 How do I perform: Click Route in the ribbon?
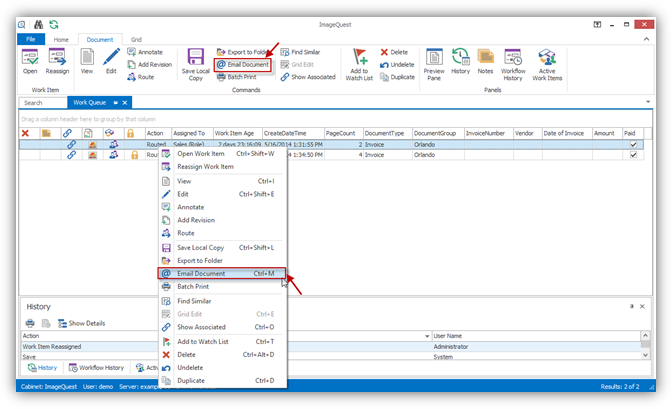(x=141, y=77)
